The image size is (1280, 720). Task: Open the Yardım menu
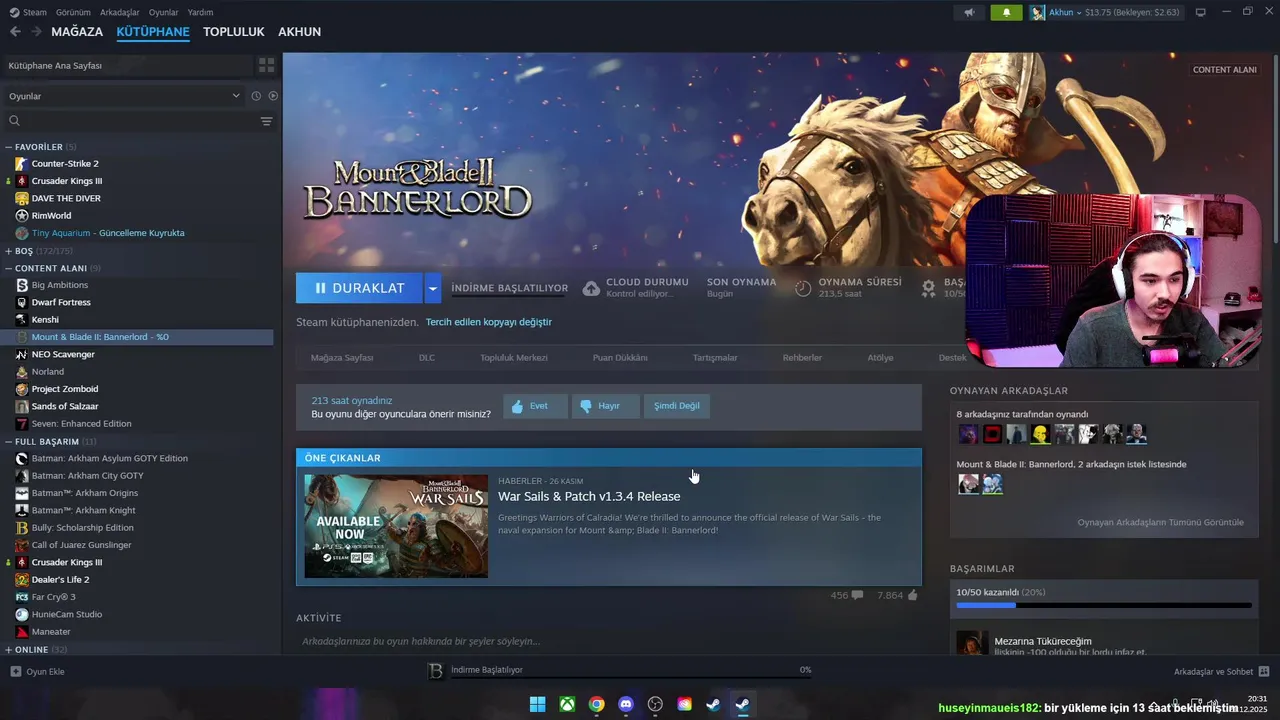click(200, 12)
